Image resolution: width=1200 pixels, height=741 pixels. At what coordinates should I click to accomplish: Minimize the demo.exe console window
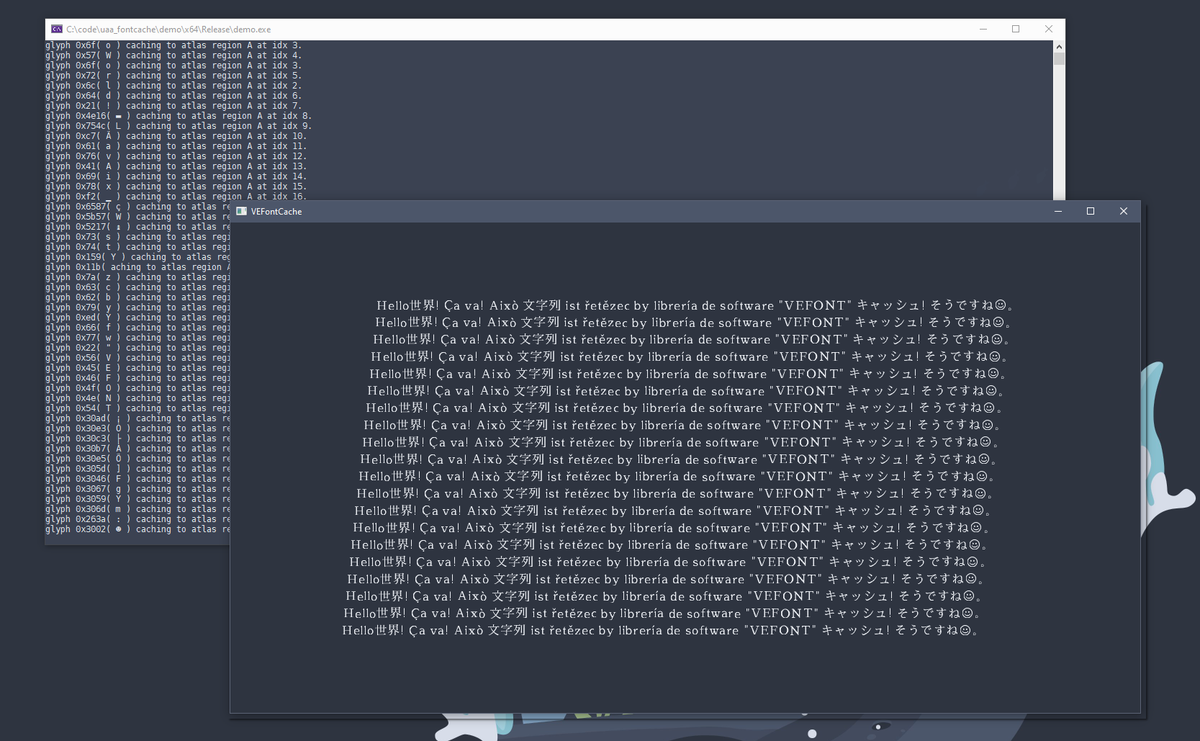(x=982, y=29)
